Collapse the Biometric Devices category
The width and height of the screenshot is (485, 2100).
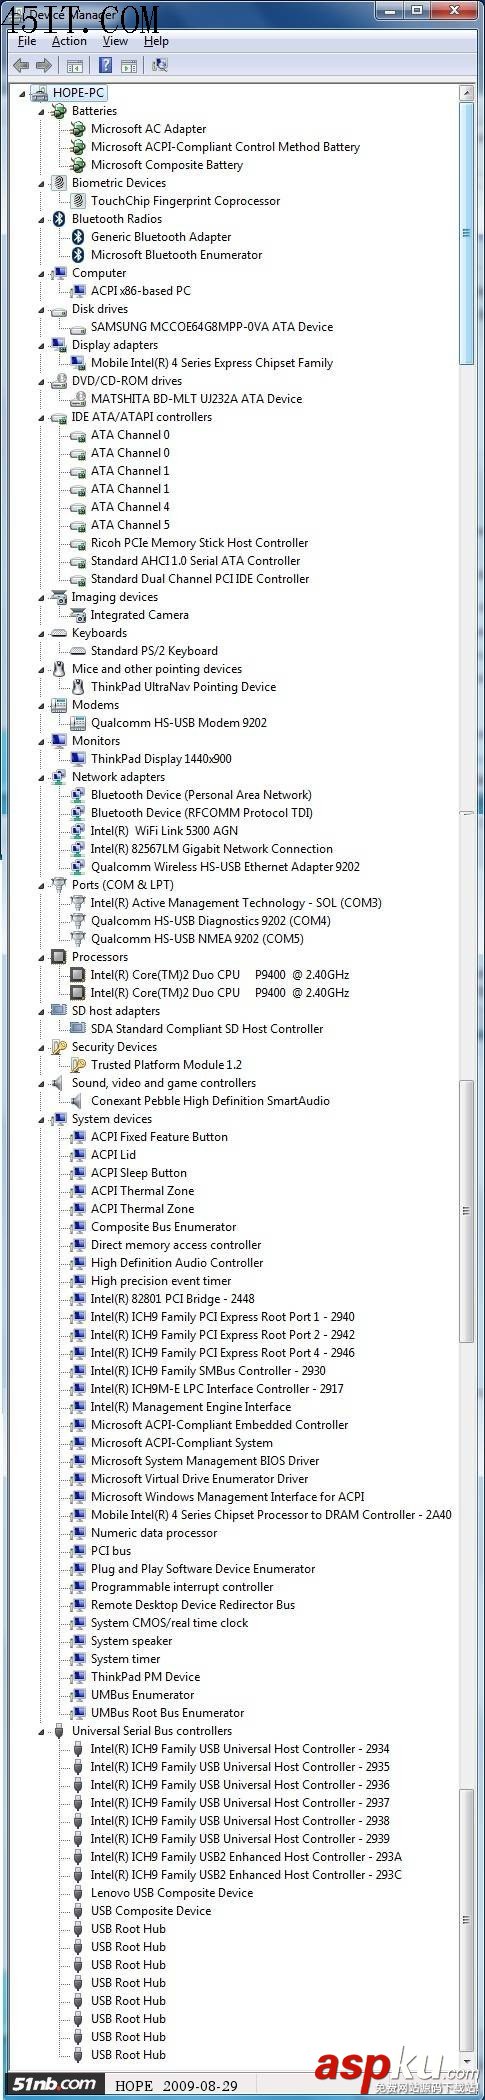pos(42,184)
